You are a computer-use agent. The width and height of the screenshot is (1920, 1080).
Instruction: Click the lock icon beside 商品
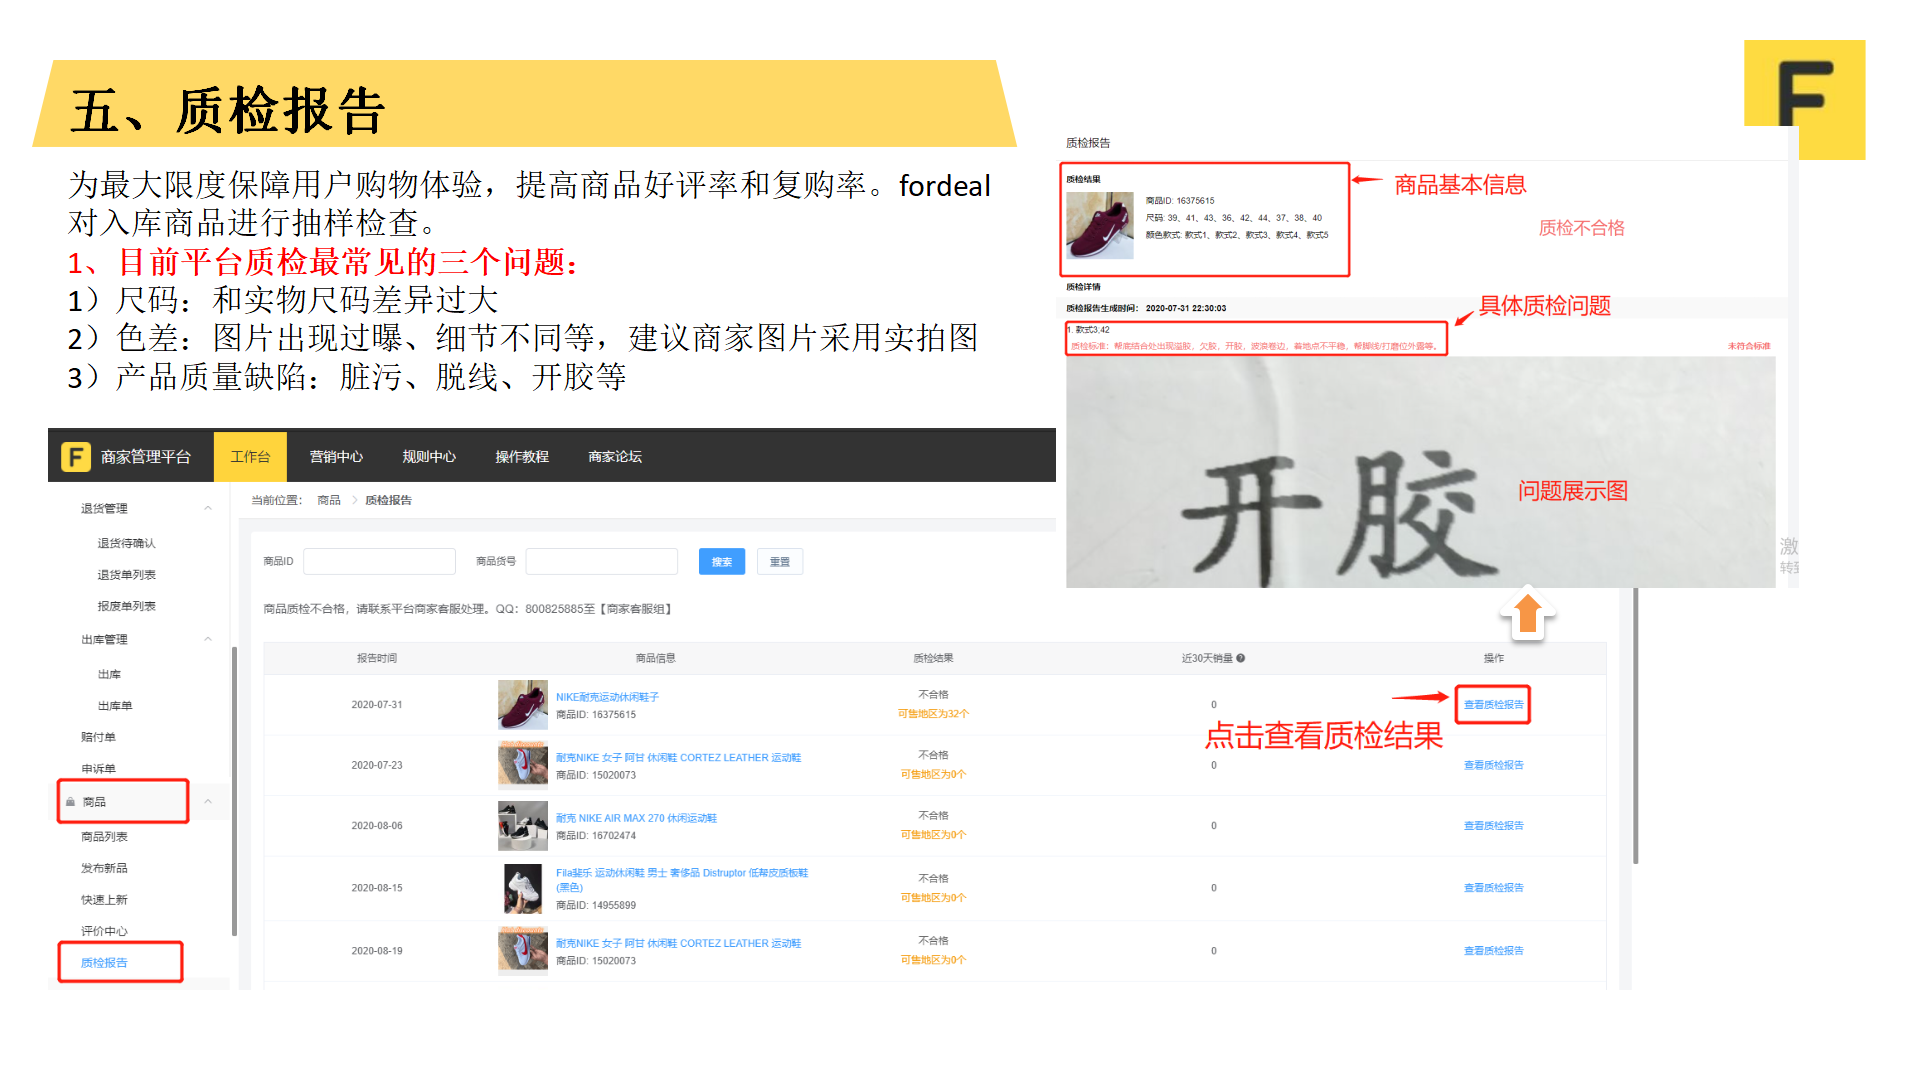(x=71, y=802)
